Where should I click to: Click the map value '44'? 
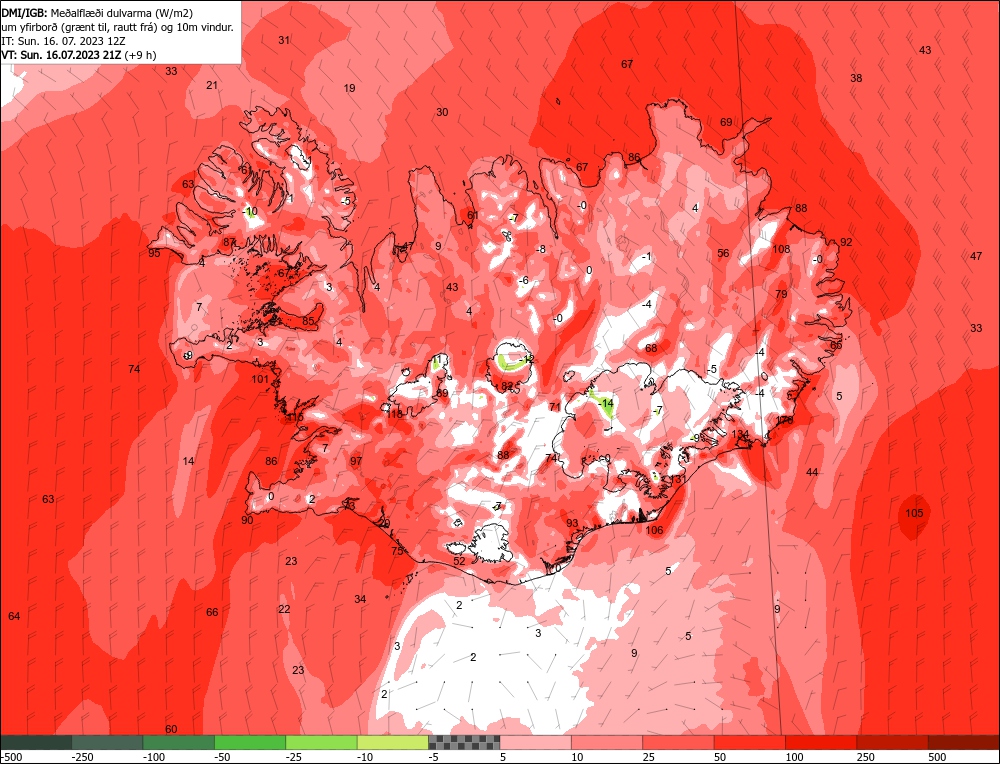[x=812, y=473]
